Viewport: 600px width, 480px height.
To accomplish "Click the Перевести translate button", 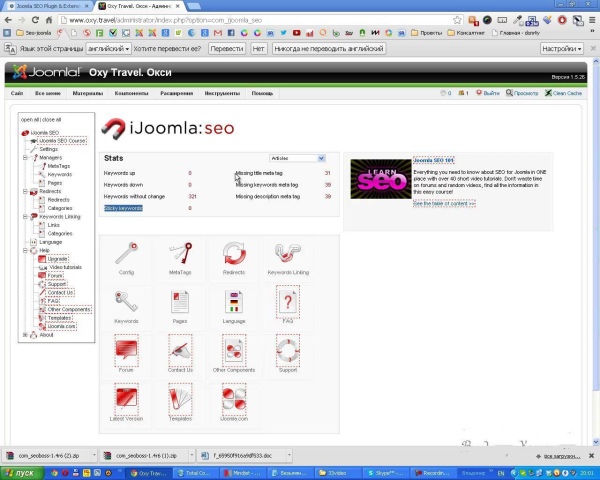I will click(227, 48).
